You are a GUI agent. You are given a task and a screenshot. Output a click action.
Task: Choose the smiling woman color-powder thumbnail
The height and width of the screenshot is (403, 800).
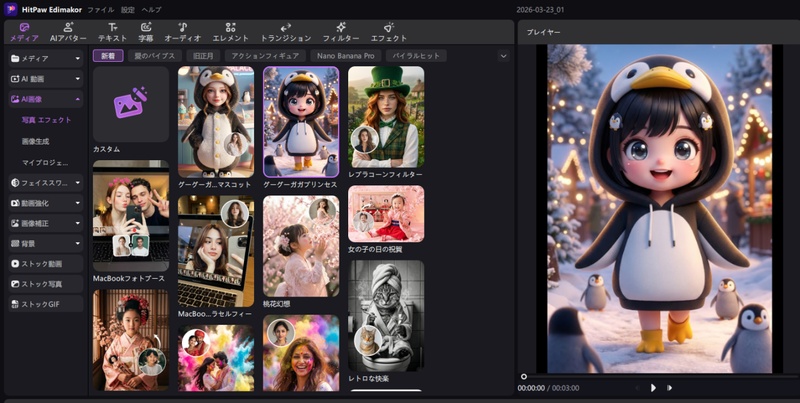coord(301,353)
